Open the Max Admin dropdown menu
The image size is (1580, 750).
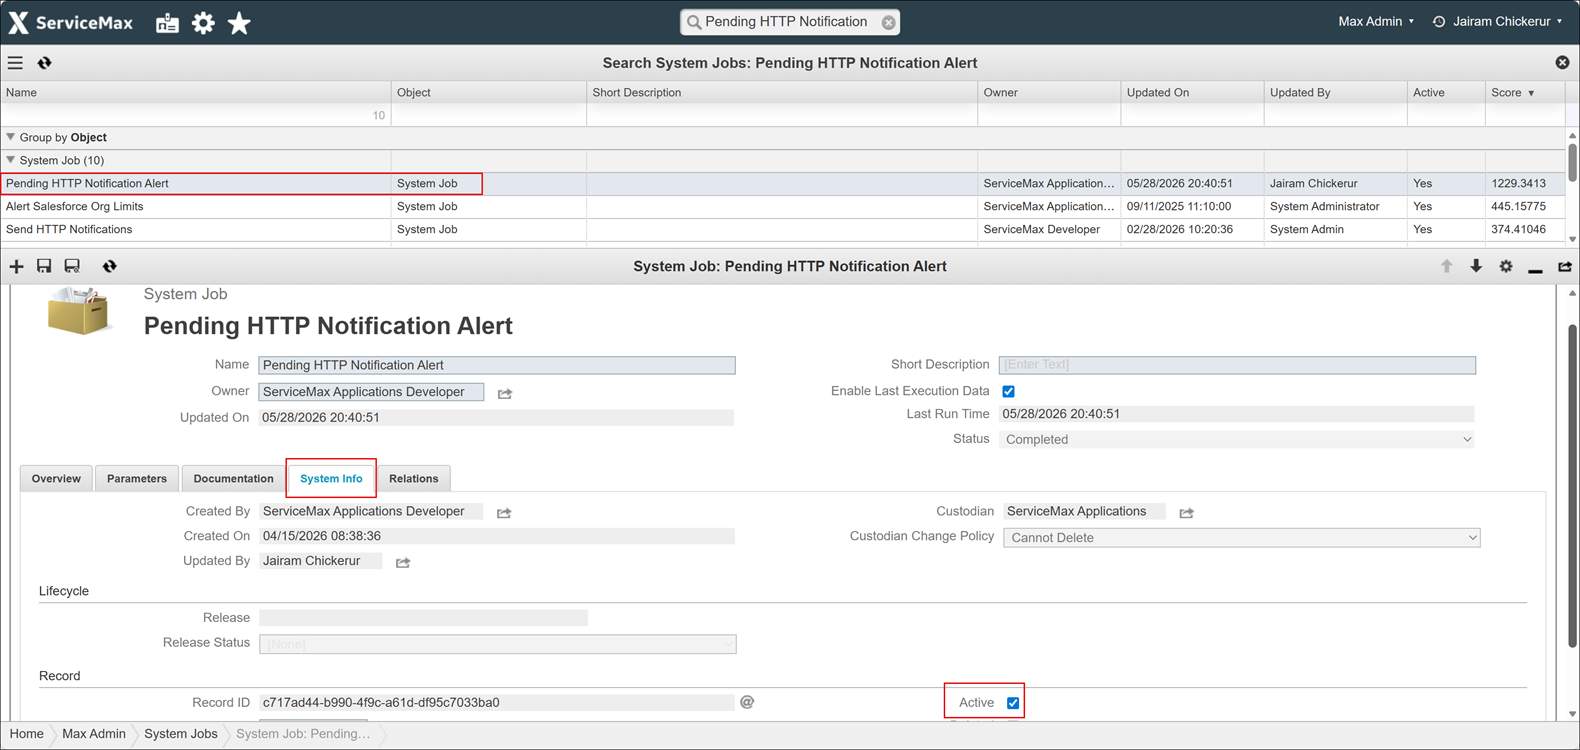click(x=1376, y=21)
